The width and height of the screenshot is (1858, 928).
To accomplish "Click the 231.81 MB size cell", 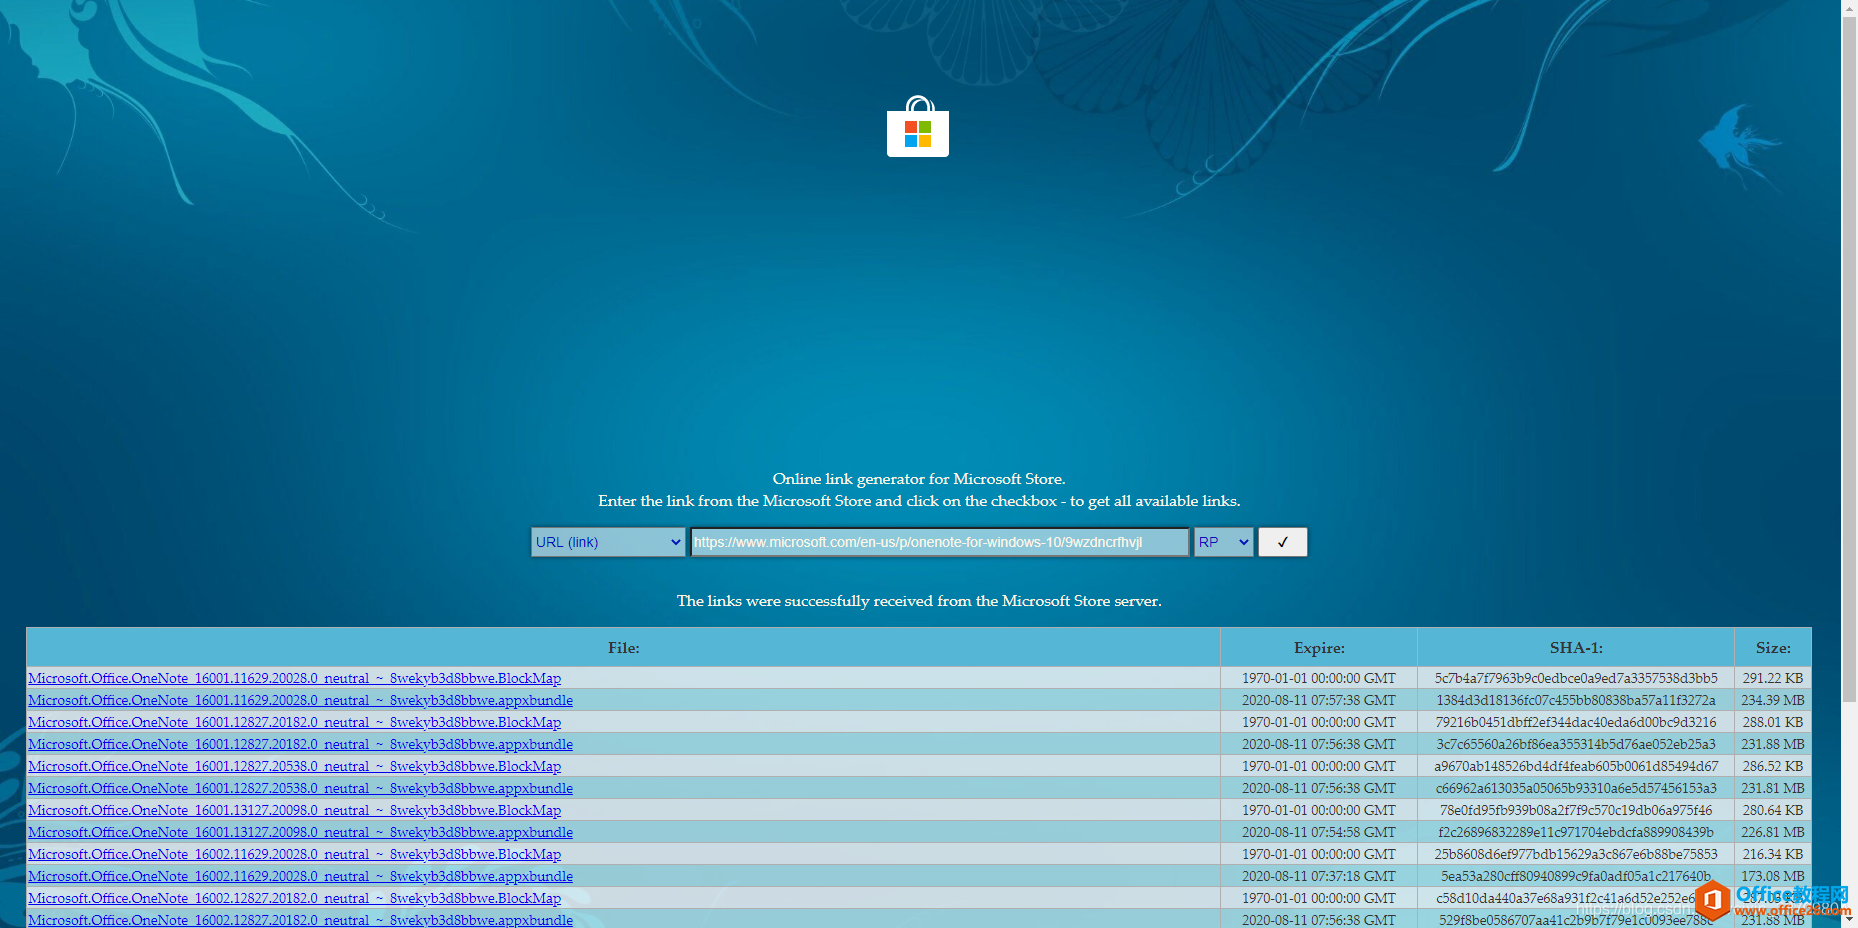I will (x=1773, y=788).
